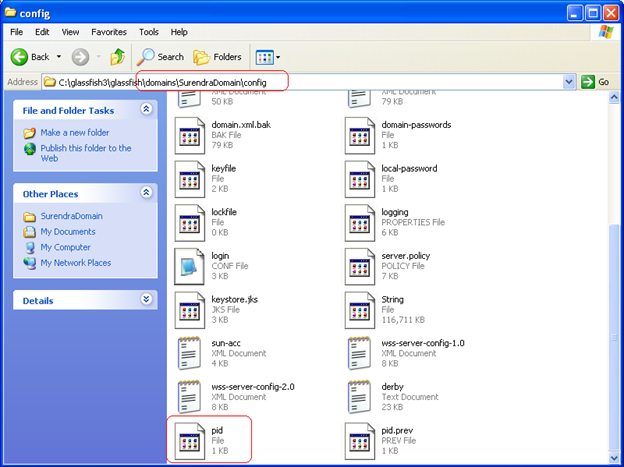Viewport: 624px width, 467px height.
Task: Go to SurendraDomain in Other Places
Action: [72, 216]
